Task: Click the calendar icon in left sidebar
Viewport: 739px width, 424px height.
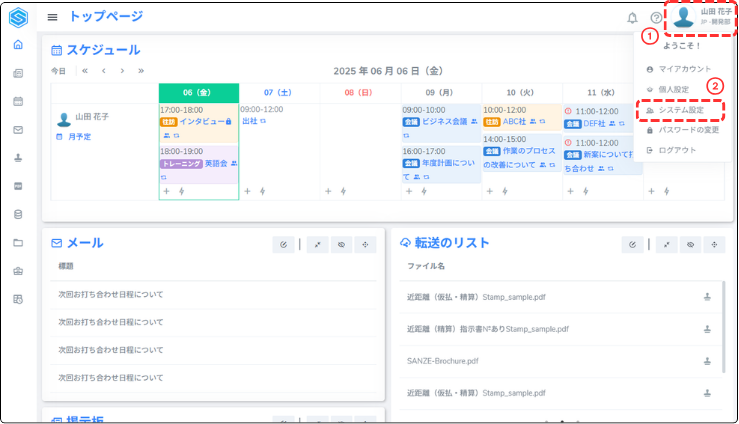Action: click(x=18, y=101)
